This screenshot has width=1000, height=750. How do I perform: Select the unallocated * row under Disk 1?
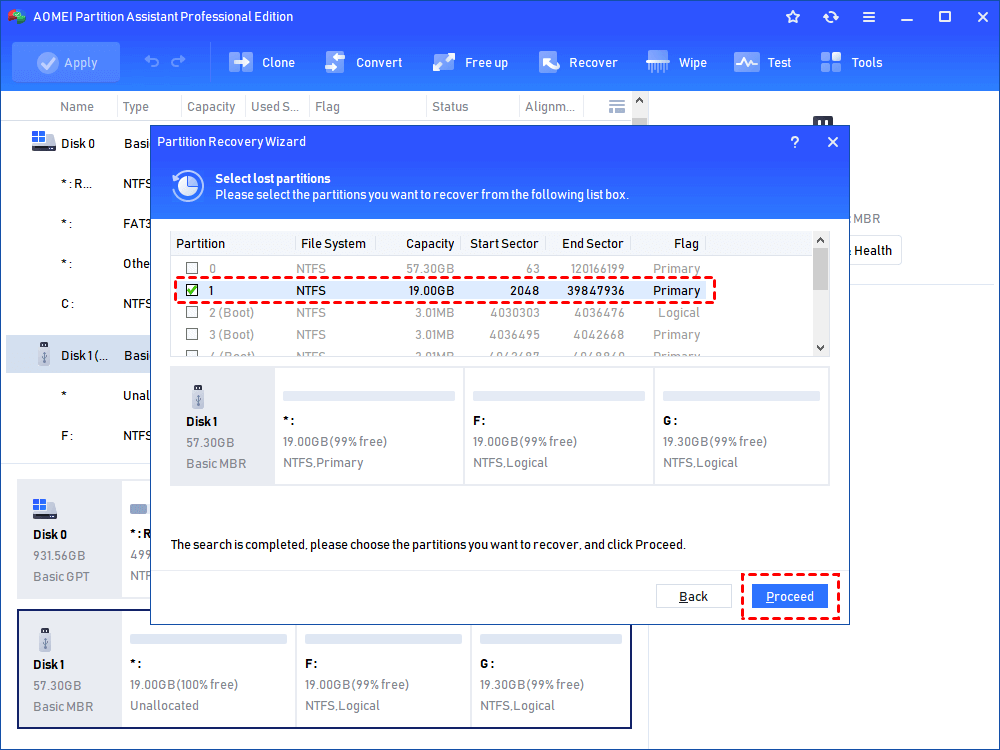point(78,395)
